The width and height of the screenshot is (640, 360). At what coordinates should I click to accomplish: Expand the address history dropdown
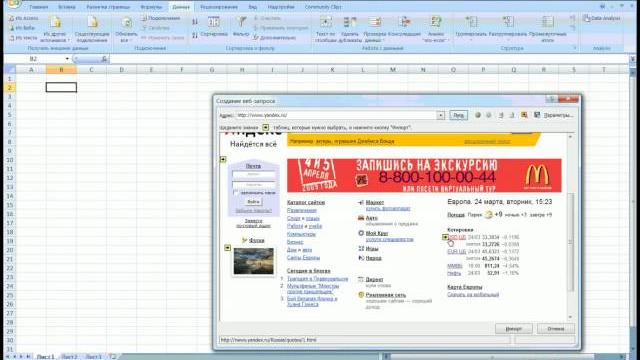pyautogui.click(x=441, y=116)
